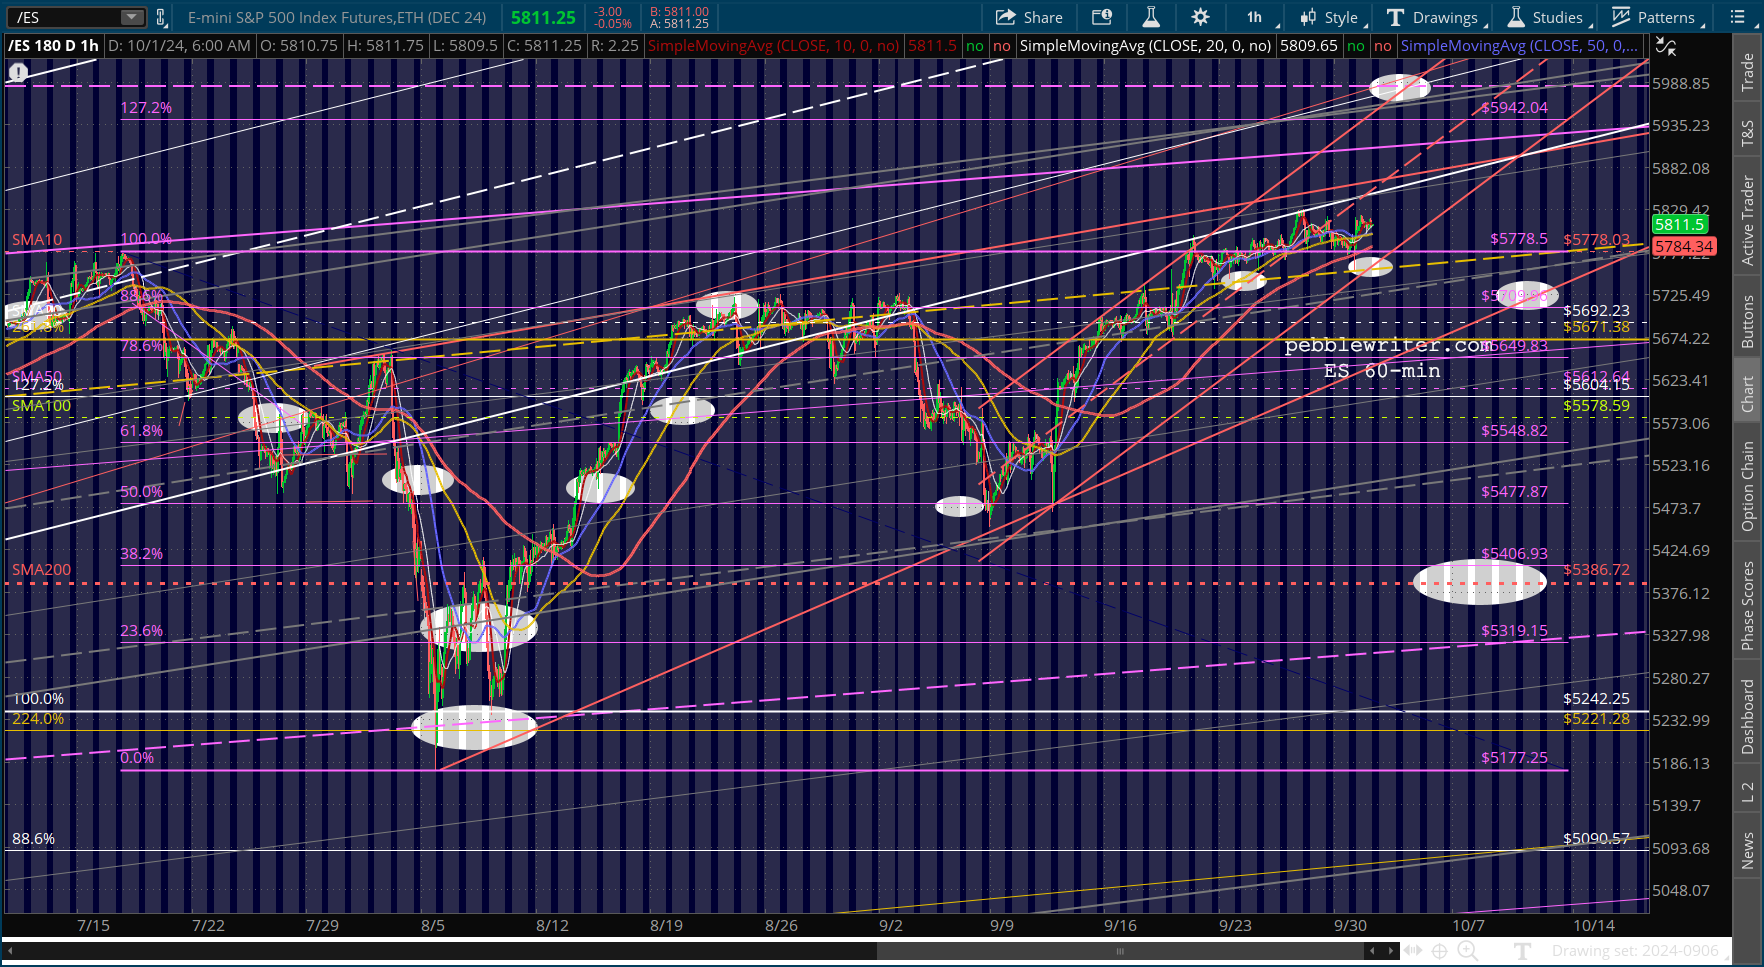Click the Style button
Image resolution: width=1764 pixels, height=967 pixels.
tap(1331, 17)
